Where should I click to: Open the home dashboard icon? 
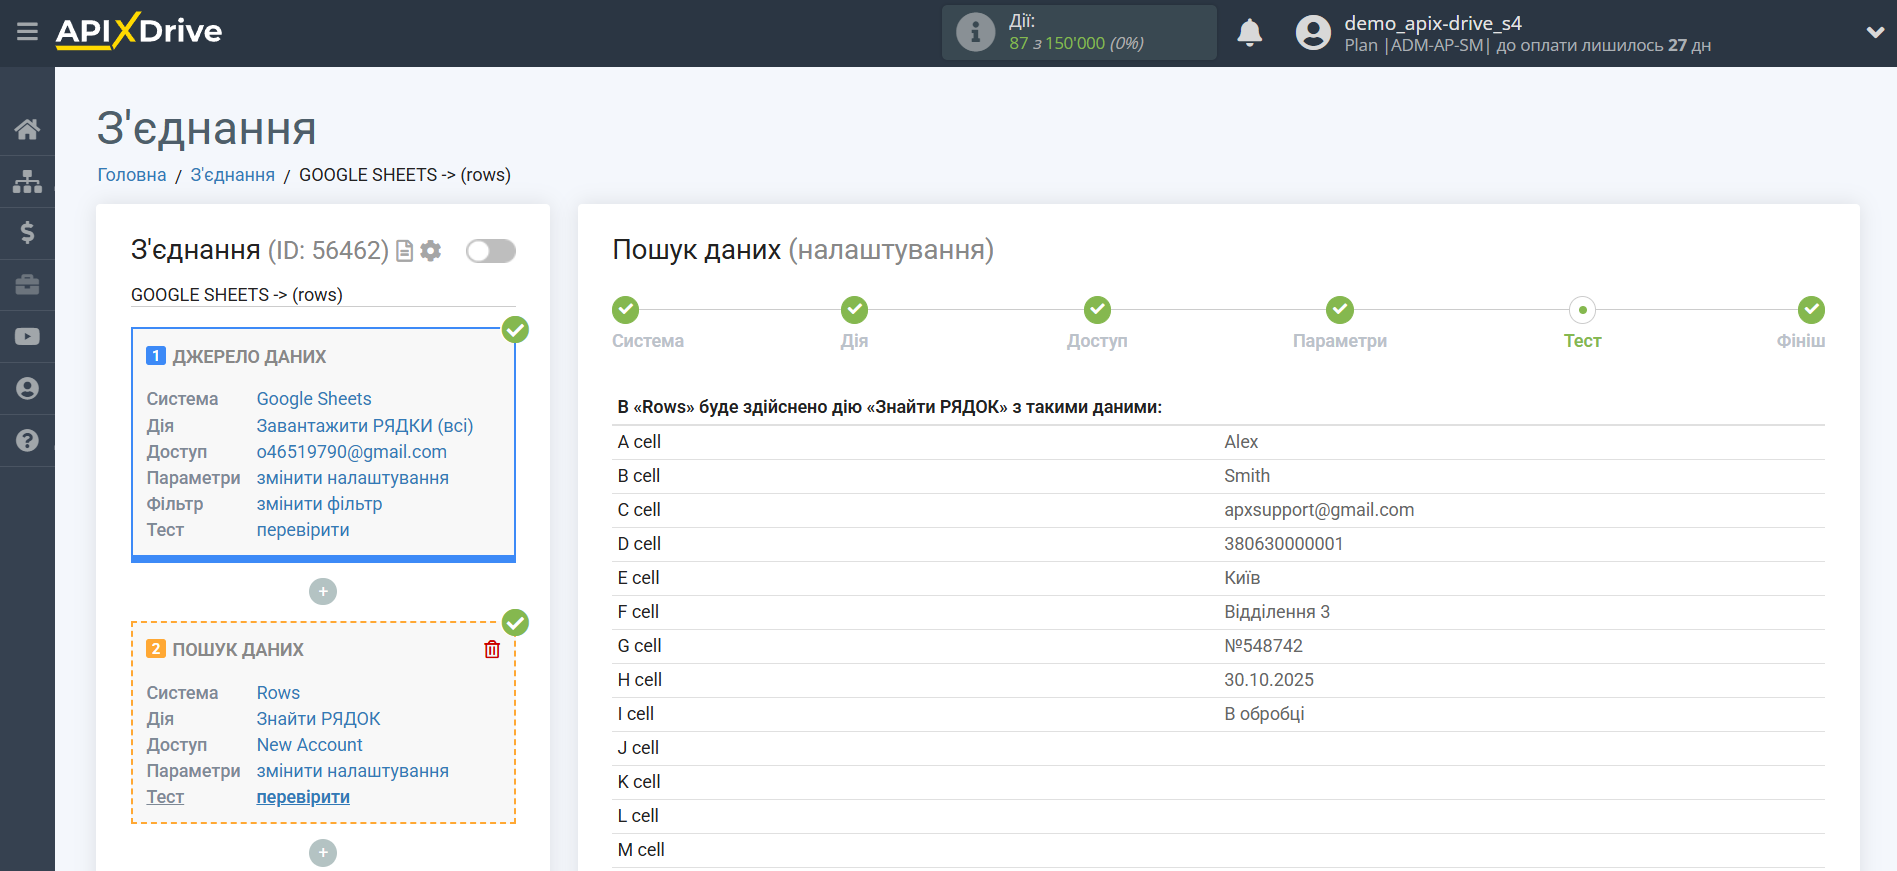point(27,129)
